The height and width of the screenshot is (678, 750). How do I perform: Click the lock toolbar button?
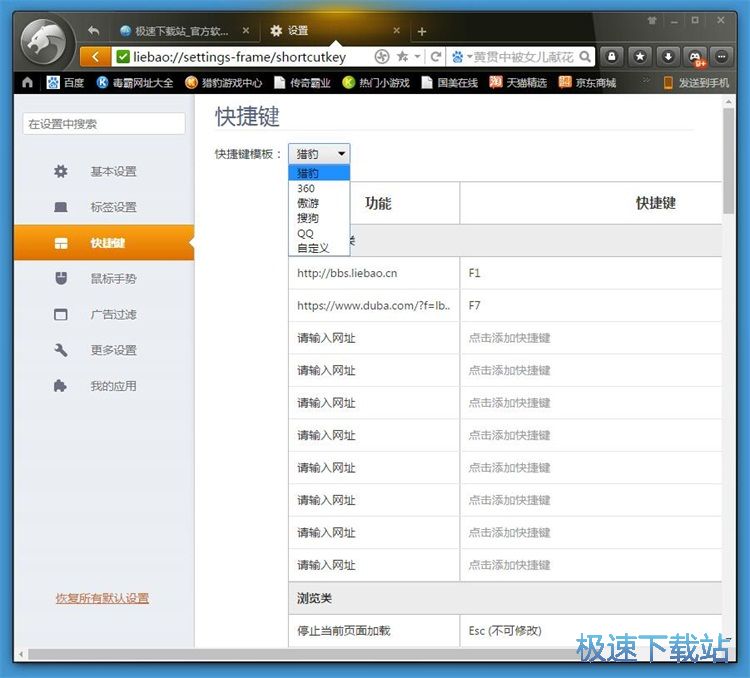[611, 57]
